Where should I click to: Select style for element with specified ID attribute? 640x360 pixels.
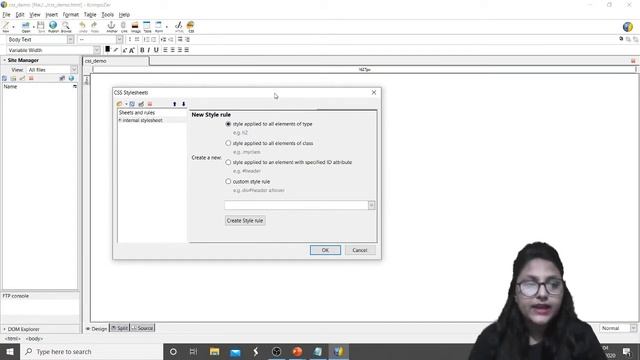228,162
